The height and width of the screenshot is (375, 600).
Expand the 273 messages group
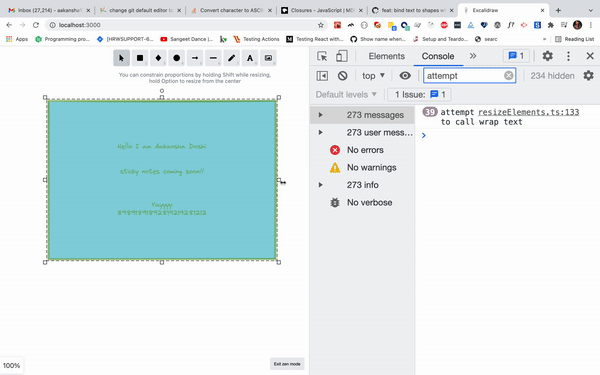coord(321,115)
